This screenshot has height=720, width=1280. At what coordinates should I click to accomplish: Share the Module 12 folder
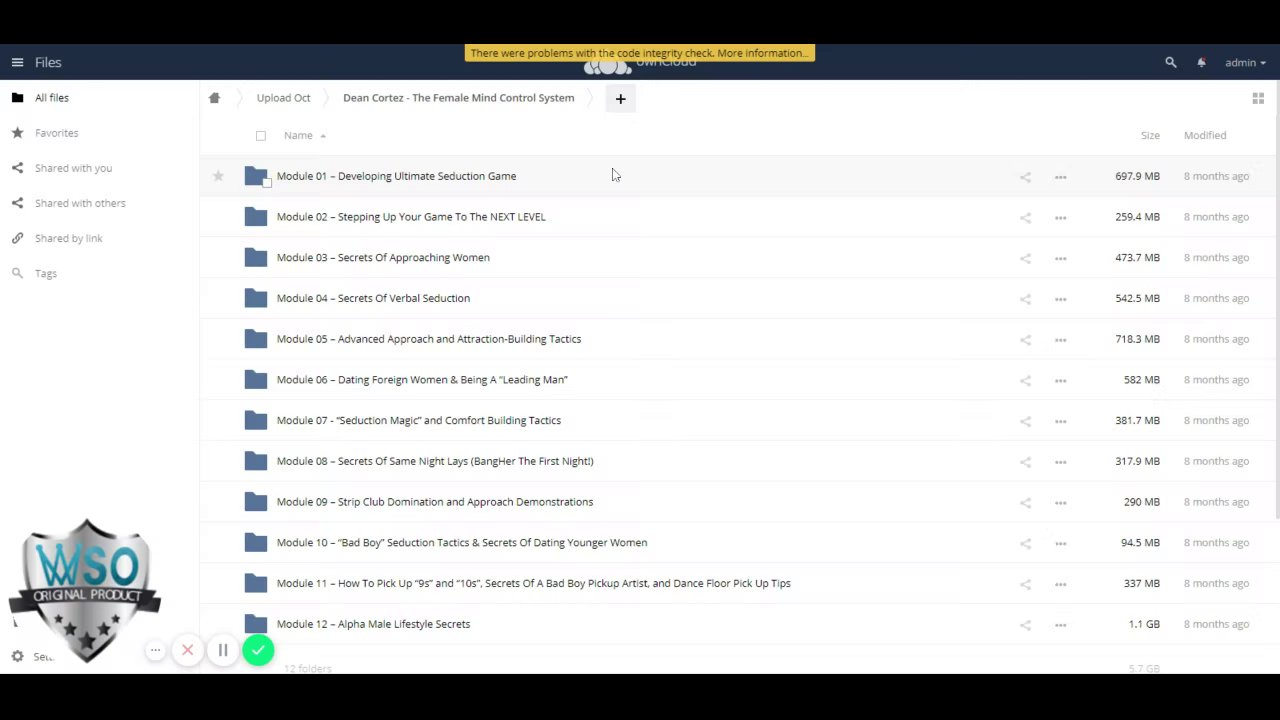point(1025,625)
